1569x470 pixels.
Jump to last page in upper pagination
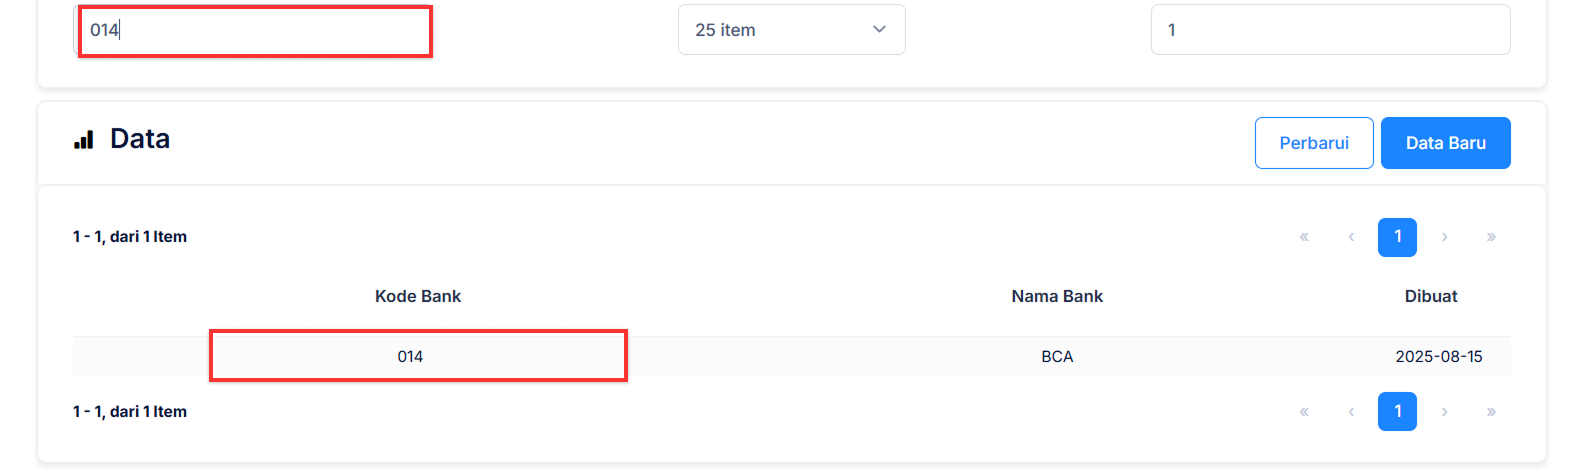coord(1491,237)
